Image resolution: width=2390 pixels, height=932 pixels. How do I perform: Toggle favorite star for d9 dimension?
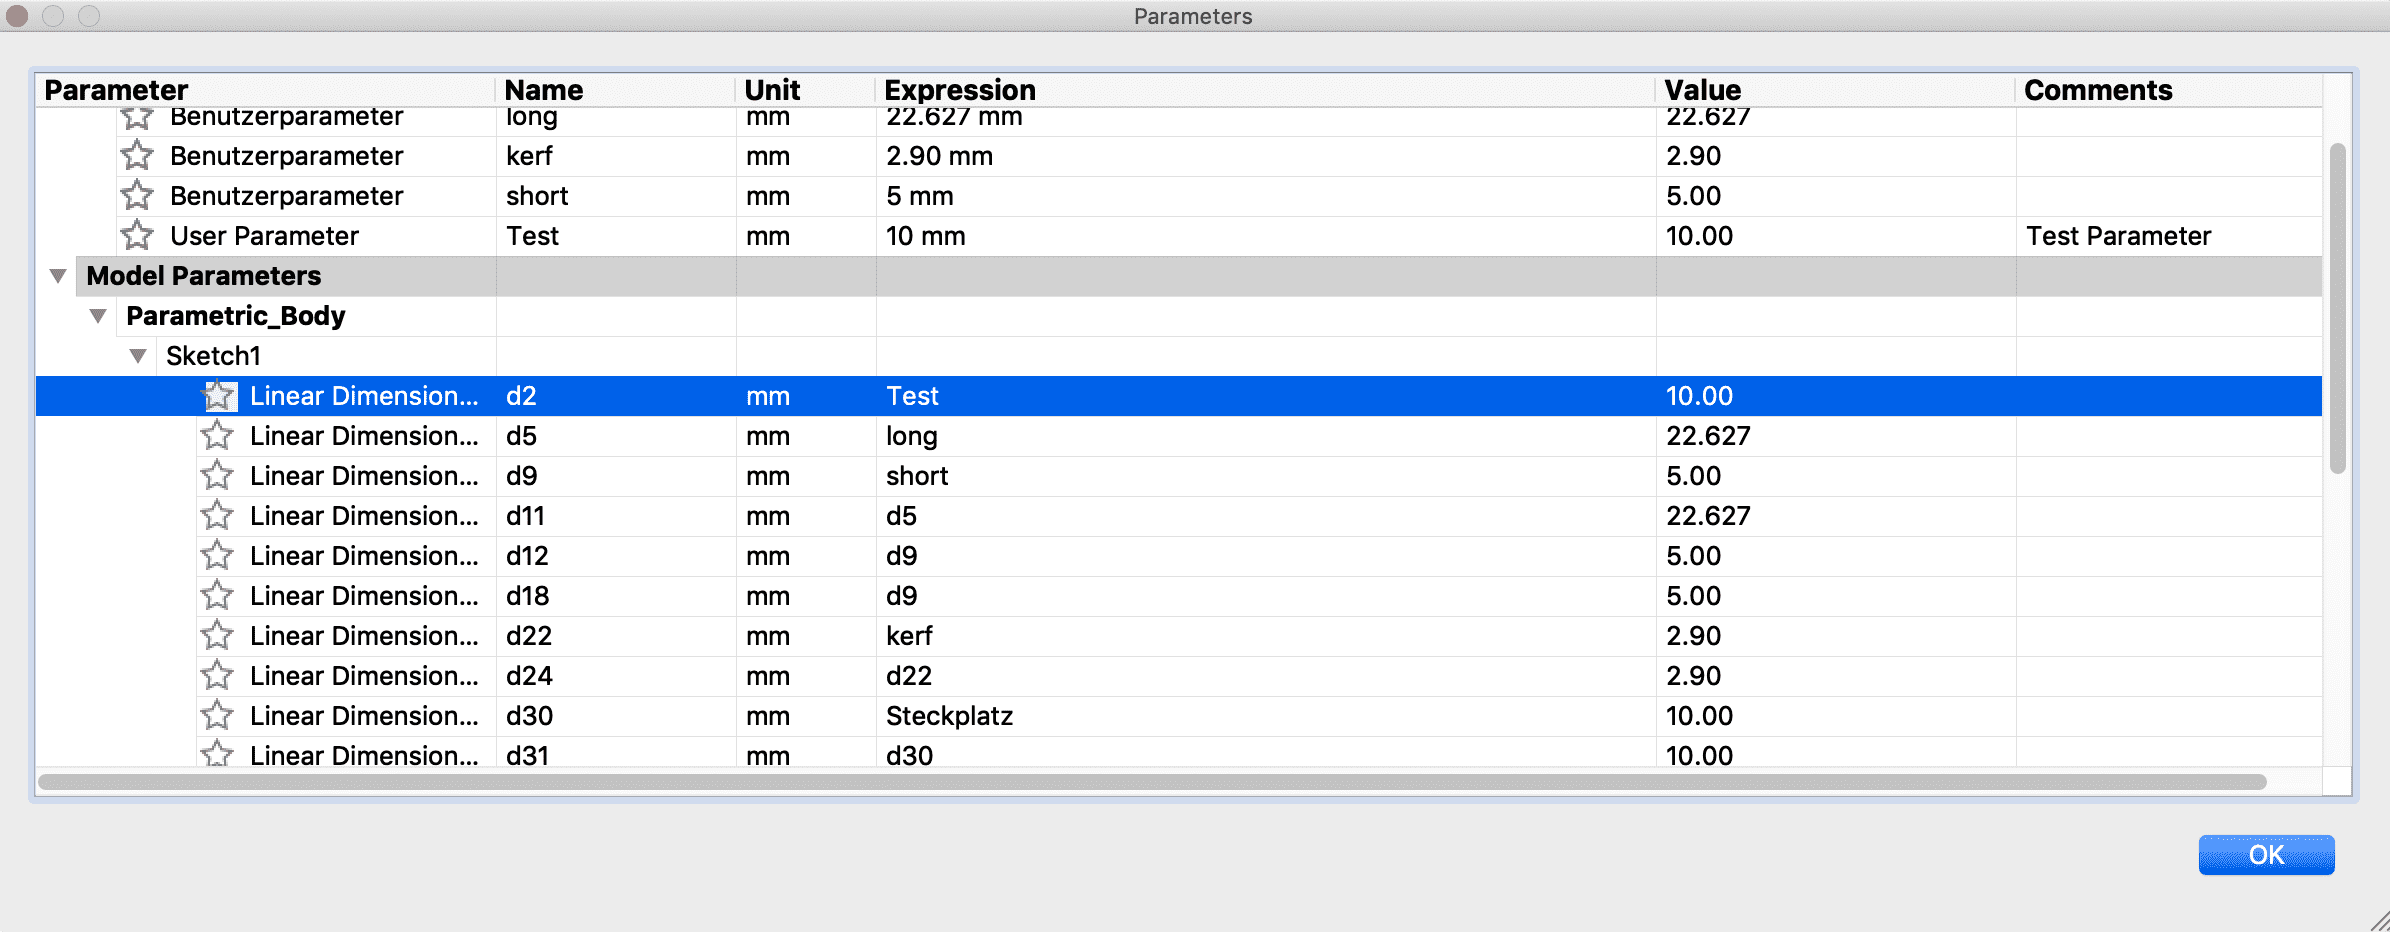217,476
